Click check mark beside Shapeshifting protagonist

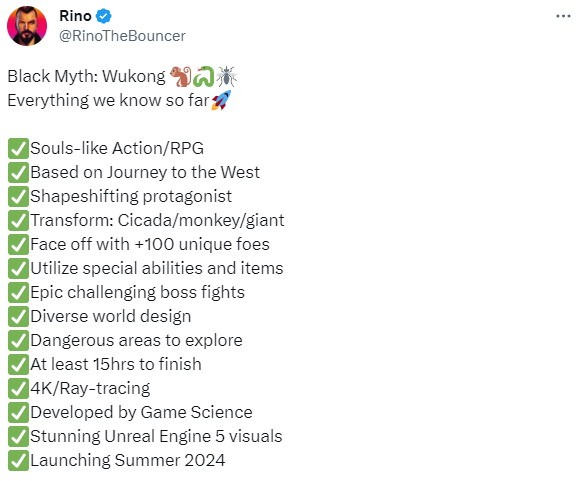click(x=18, y=197)
